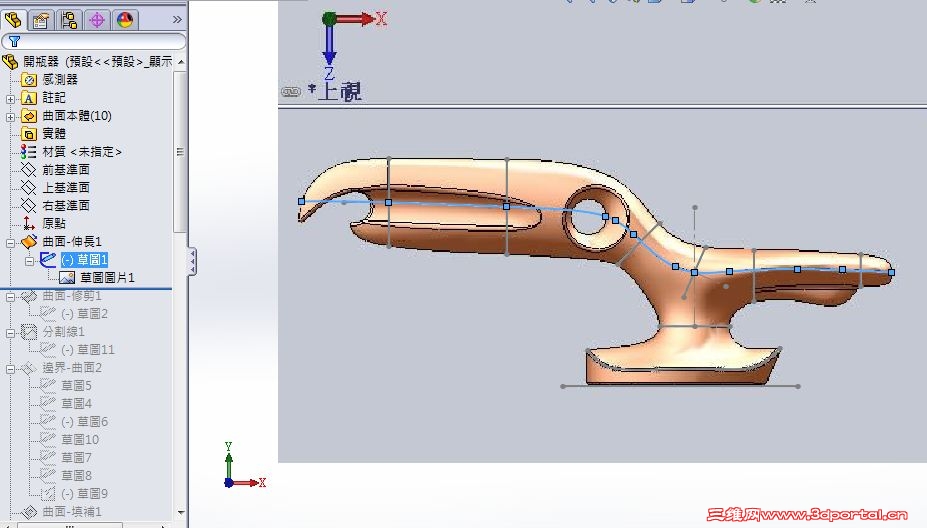
Task: Select the spline endpoint at handle end
Action: coord(892,273)
